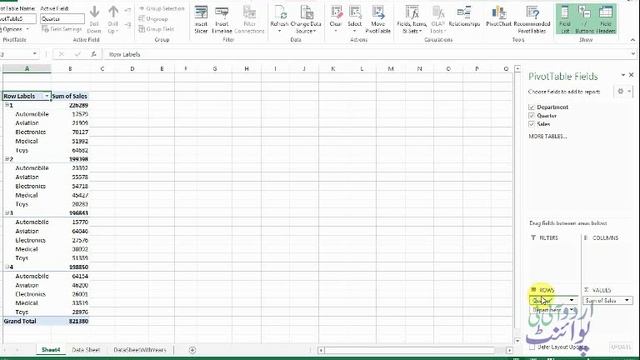Select the Grand Total row label

(27, 321)
